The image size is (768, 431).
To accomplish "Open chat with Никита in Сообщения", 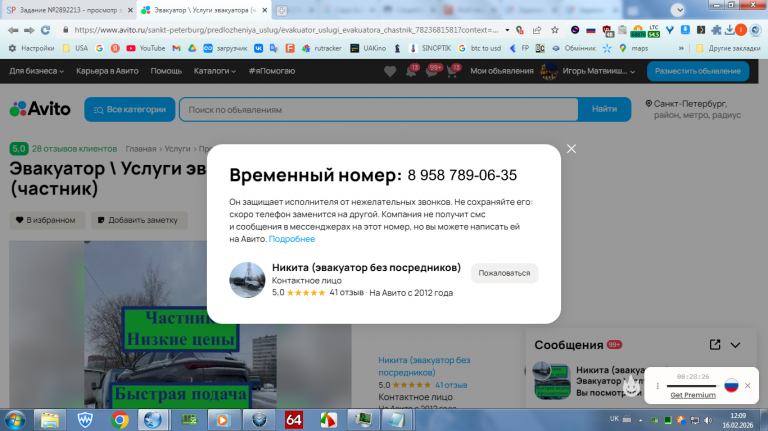I will pos(585,381).
